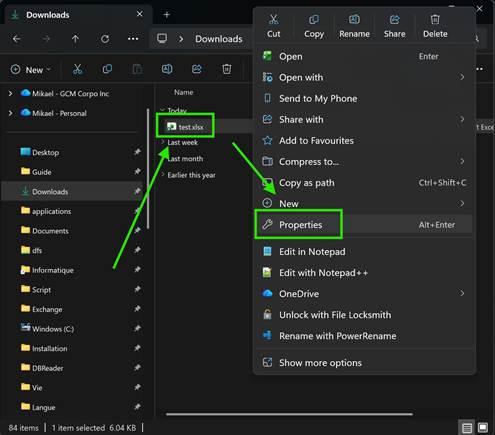Open Desktop in navigation pane
Image resolution: width=495 pixels, height=435 pixels.
[45, 152]
